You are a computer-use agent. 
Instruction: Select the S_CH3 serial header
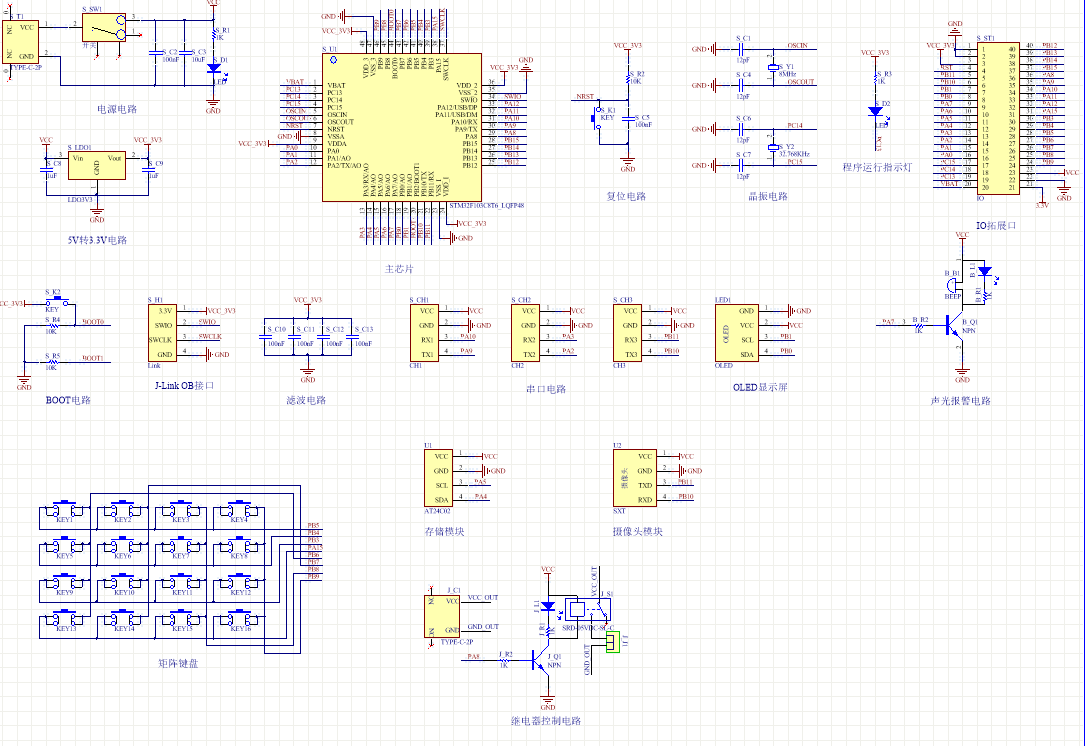pyautogui.click(x=627, y=332)
